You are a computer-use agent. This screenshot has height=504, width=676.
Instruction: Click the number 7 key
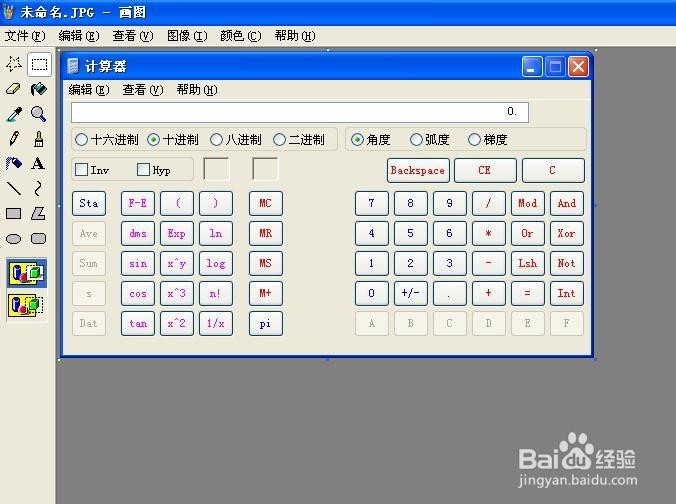tap(372, 203)
